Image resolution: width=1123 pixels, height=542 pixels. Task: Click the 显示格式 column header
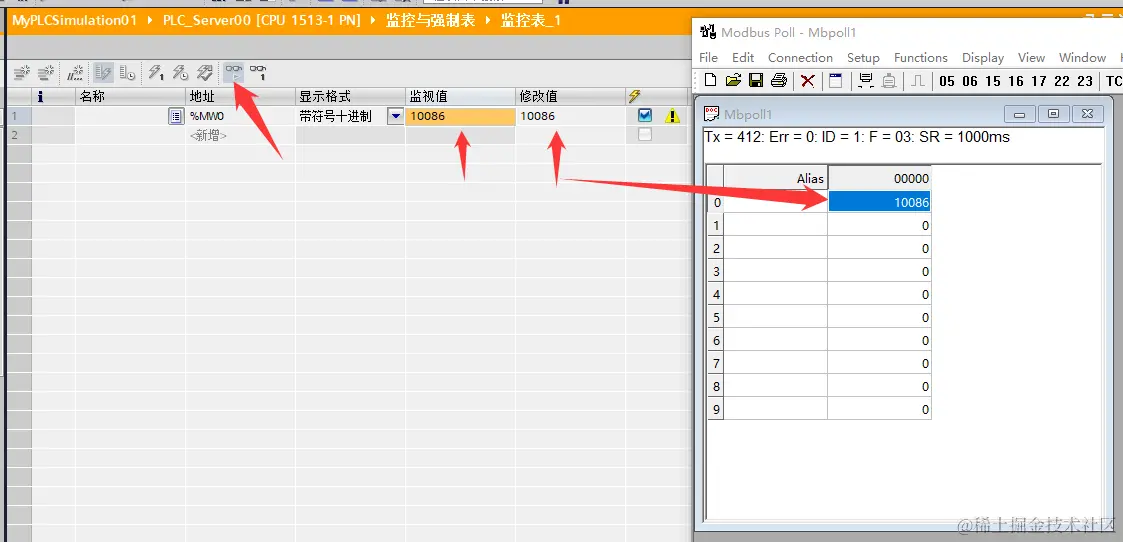click(350, 96)
